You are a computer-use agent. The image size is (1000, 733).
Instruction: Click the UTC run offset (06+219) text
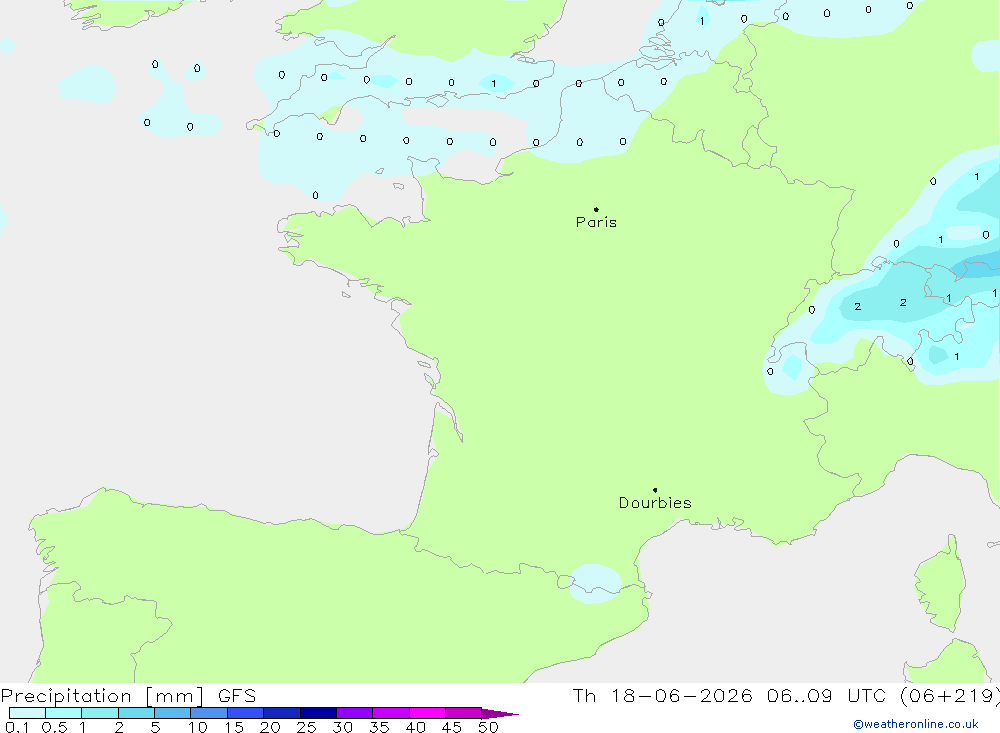click(x=950, y=695)
